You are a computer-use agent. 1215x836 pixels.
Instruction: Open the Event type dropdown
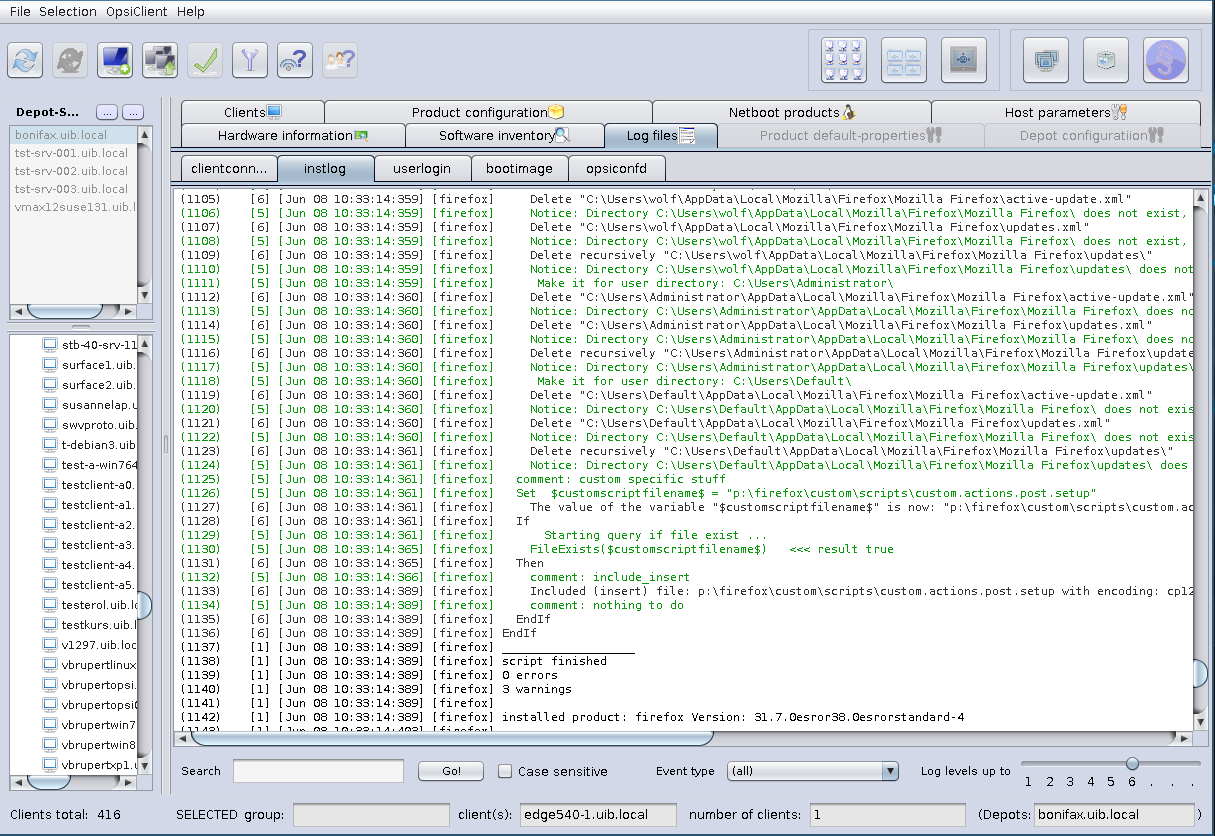[813, 771]
